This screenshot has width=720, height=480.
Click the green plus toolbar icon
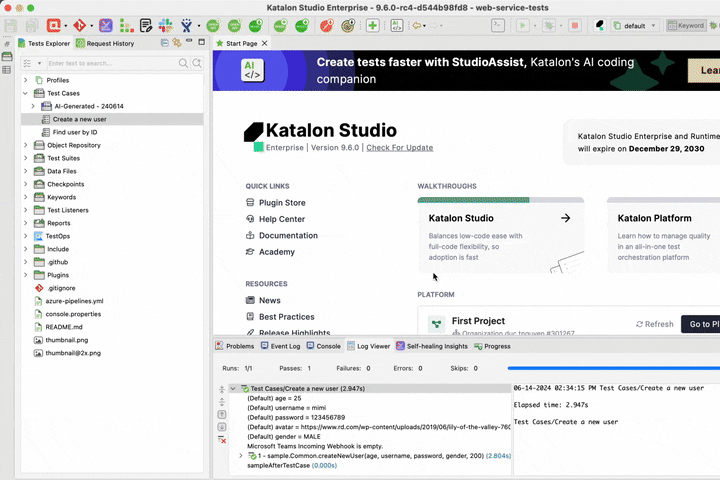point(372,25)
